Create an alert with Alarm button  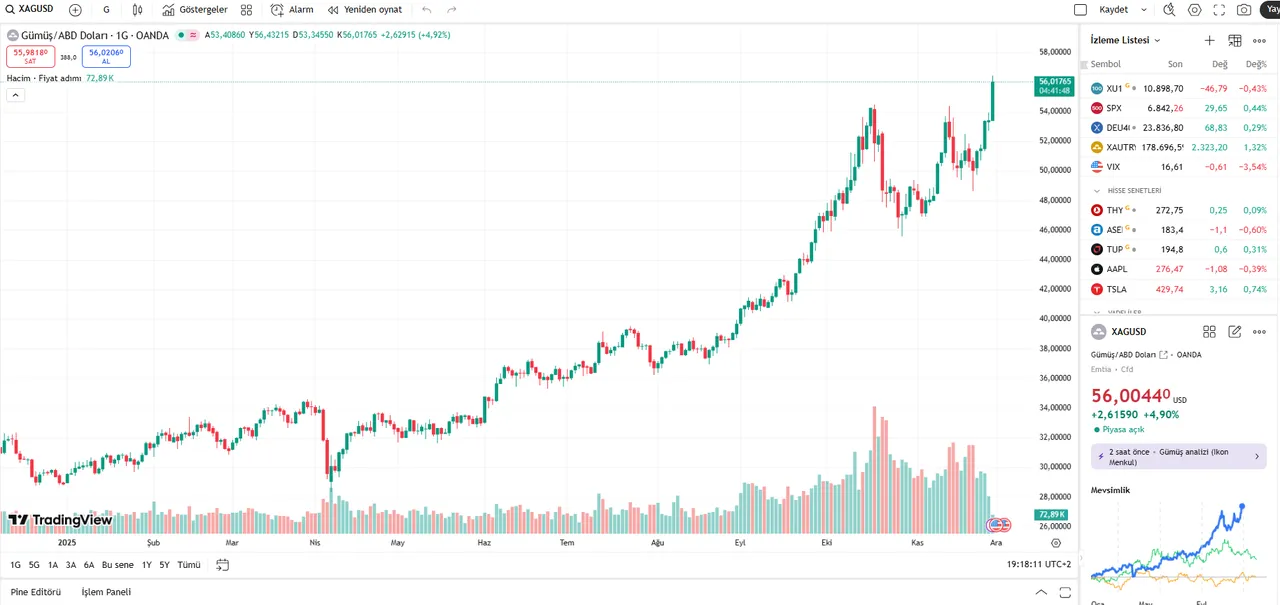[x=292, y=10]
